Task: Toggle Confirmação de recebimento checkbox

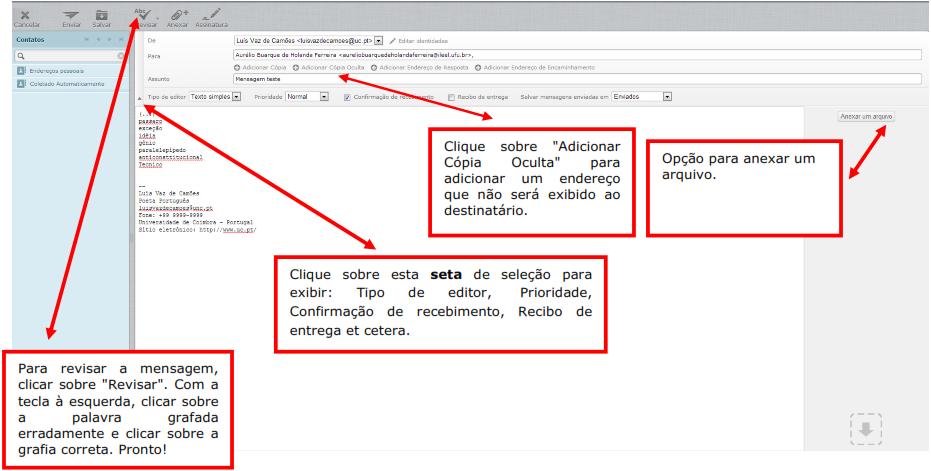Action: [346, 97]
